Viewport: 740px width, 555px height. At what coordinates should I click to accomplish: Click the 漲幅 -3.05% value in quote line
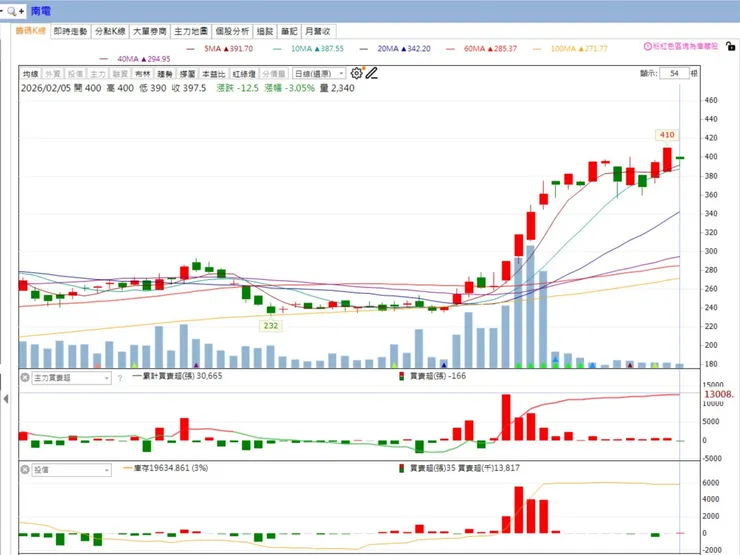pos(289,88)
